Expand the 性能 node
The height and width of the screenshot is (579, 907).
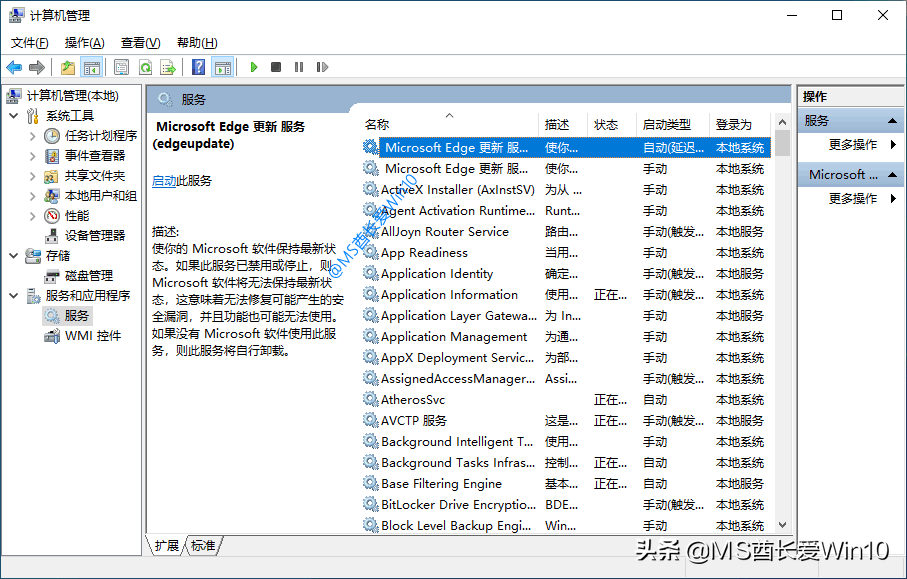click(32, 216)
